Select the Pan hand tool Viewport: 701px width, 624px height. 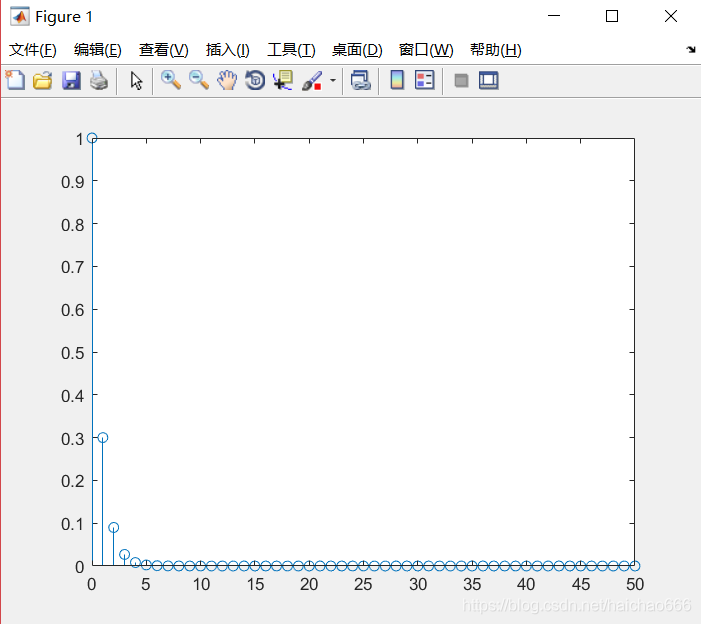coord(227,80)
